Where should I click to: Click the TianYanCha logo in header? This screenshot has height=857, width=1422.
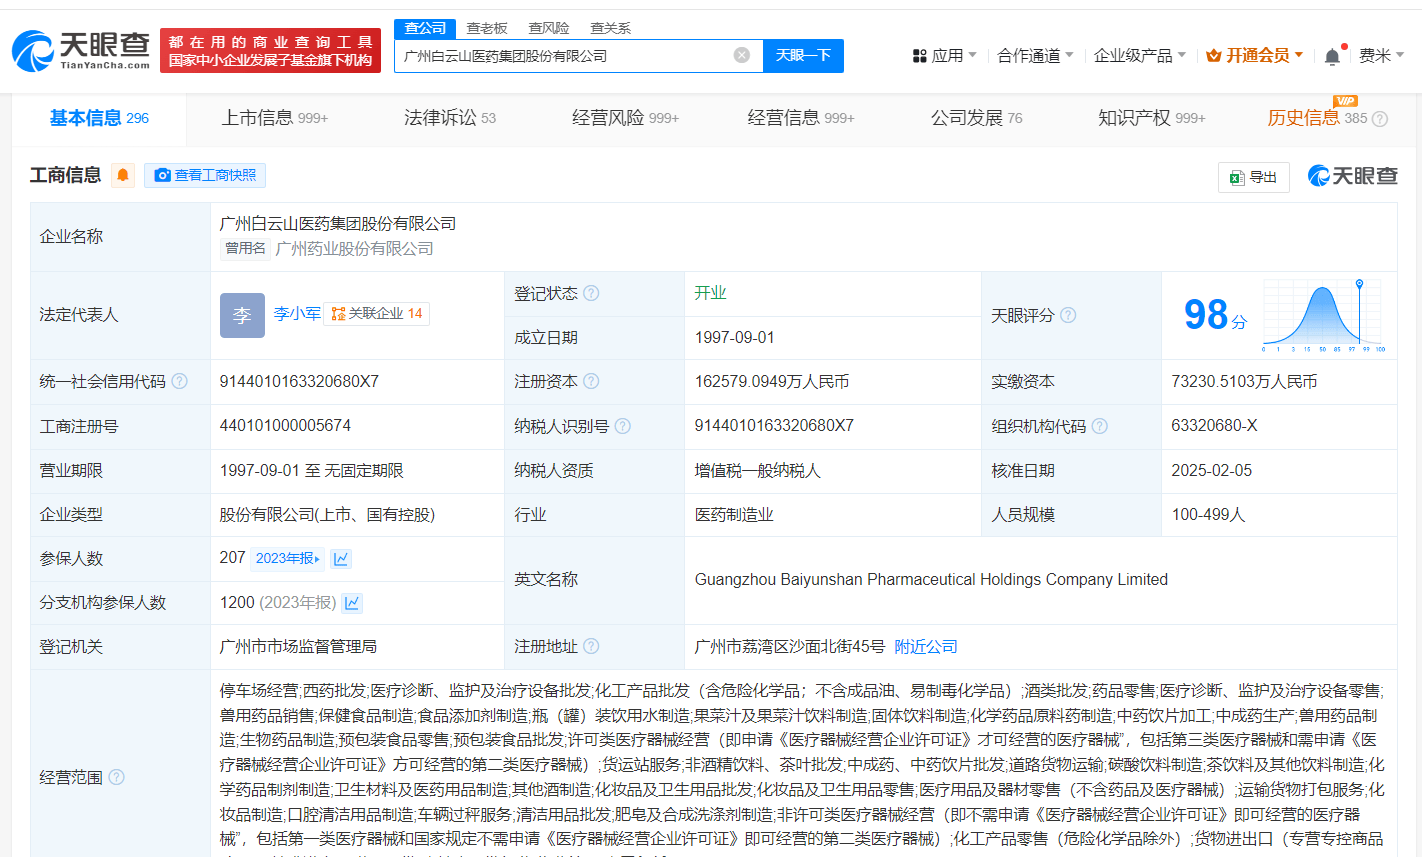pyautogui.click(x=81, y=50)
